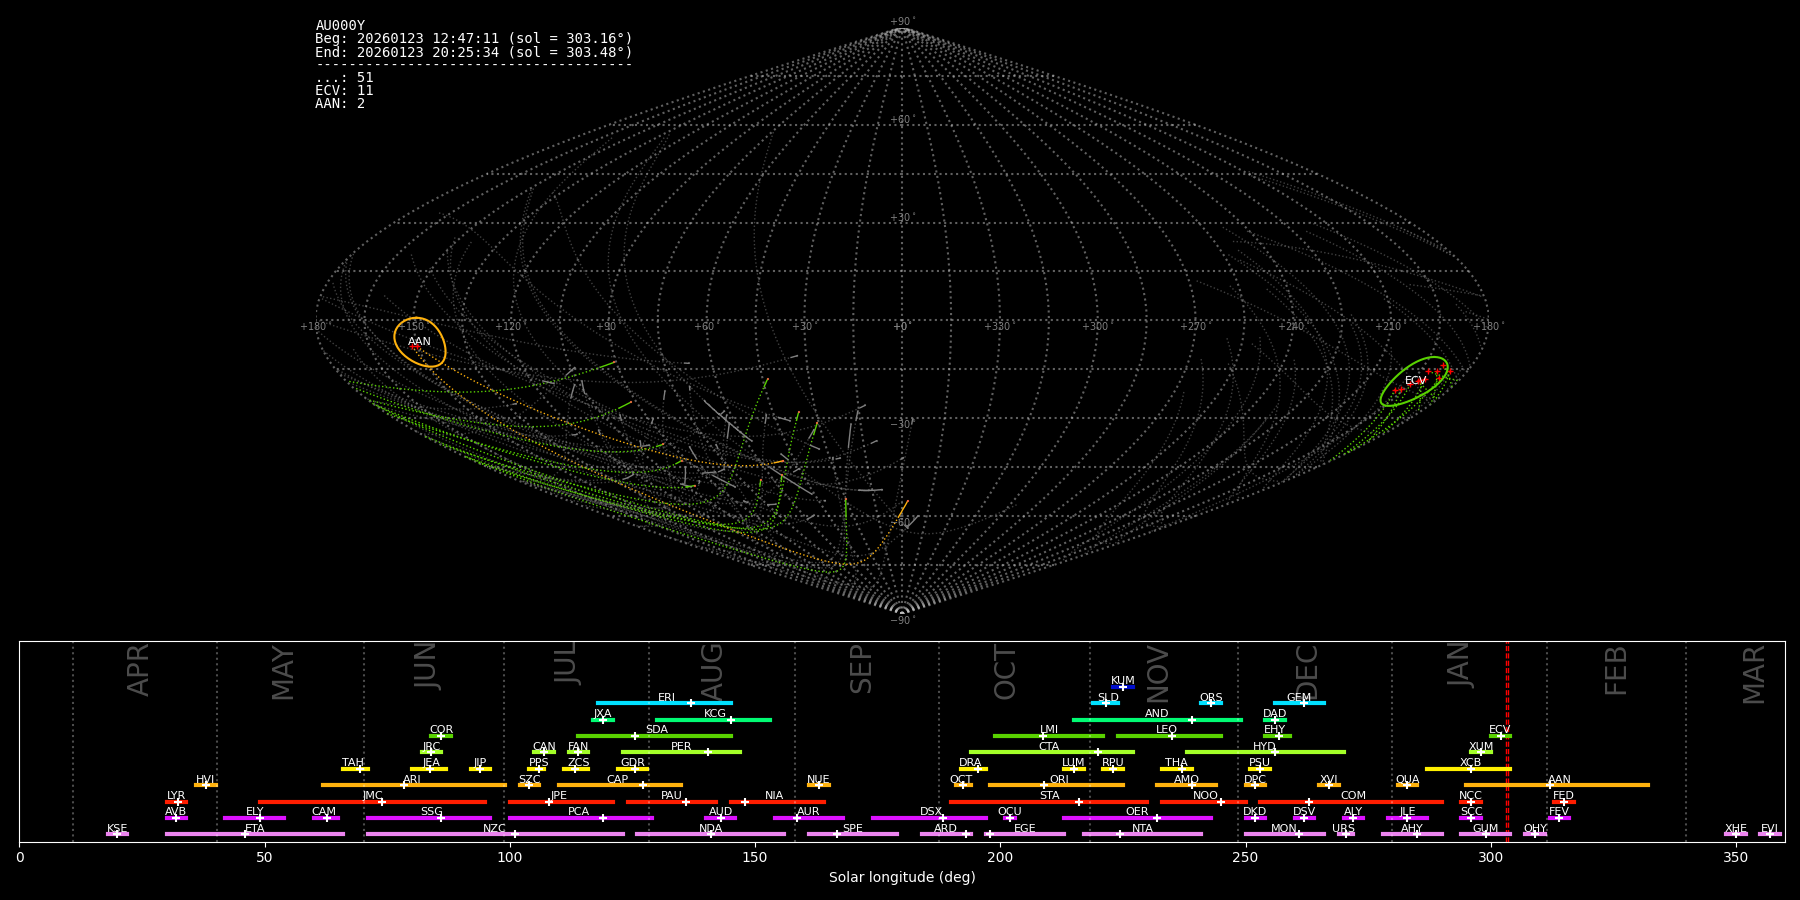Click the GEM shower label in timeline

[1299, 698]
